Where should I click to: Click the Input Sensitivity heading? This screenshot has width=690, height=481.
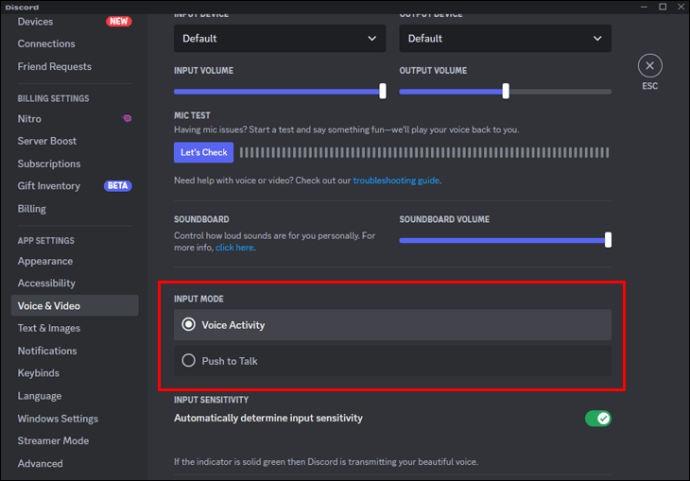pos(211,400)
